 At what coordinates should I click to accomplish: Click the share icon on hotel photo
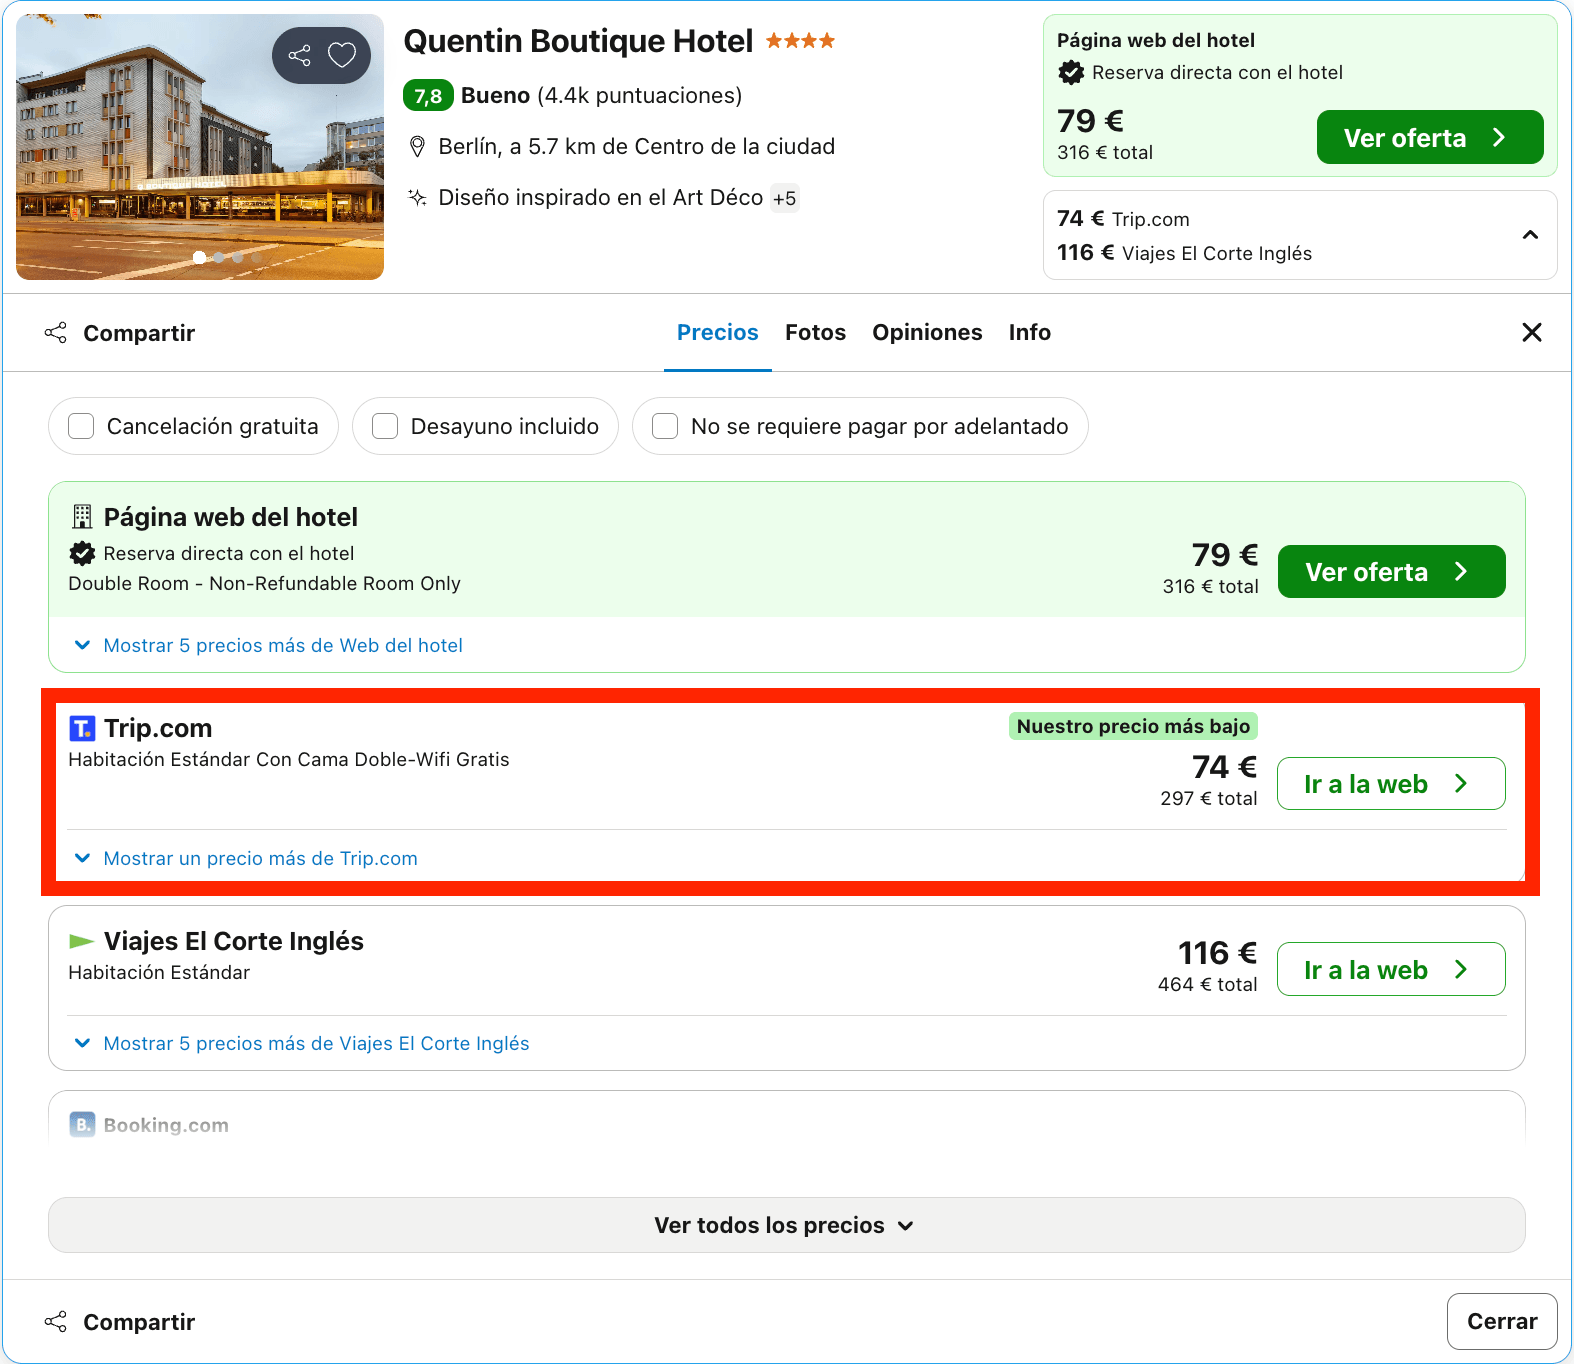[x=299, y=55]
